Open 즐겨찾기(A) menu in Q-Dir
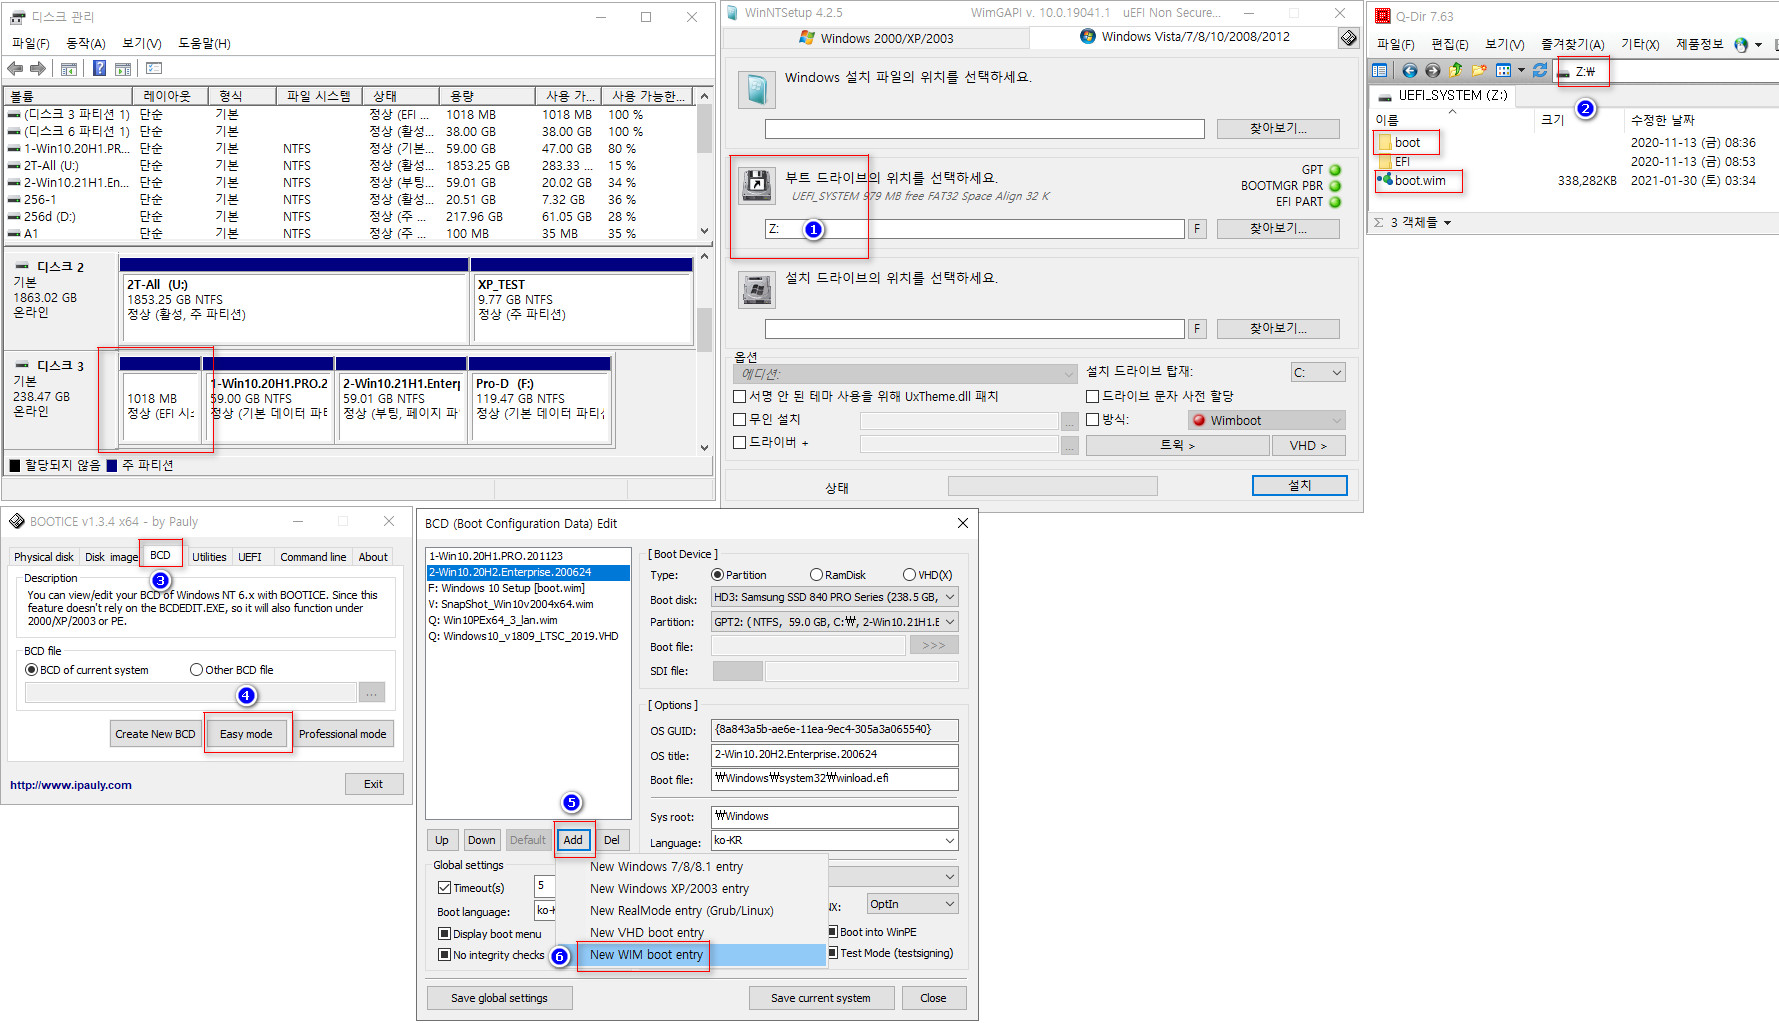 point(1572,44)
